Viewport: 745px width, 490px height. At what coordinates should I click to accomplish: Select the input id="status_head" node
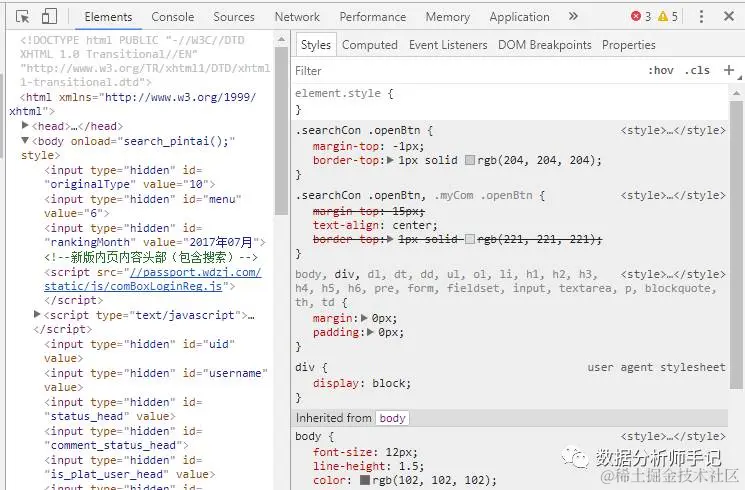click(x=124, y=409)
